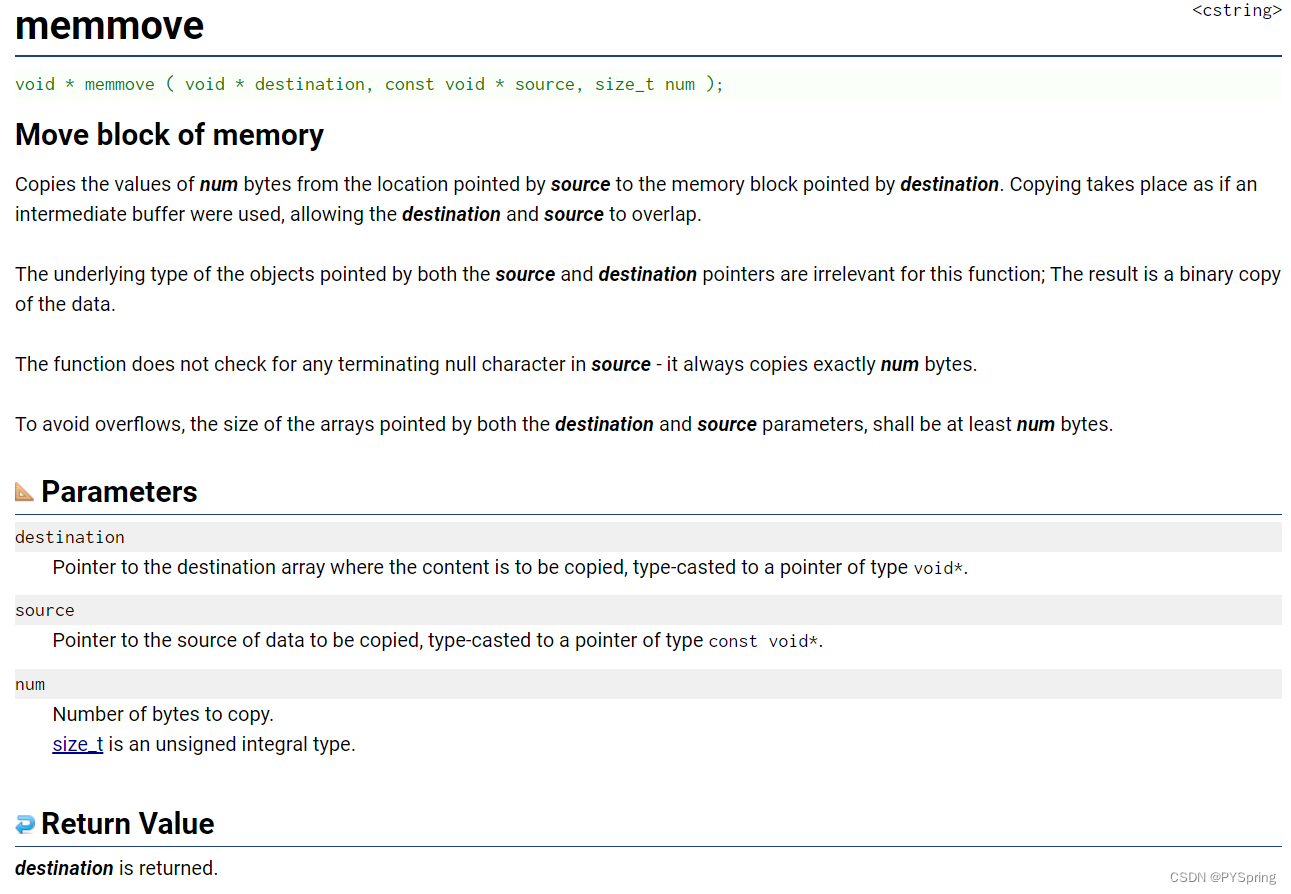Click the destination parameter description sentence
The width and height of the screenshot is (1291, 894).
(510, 567)
